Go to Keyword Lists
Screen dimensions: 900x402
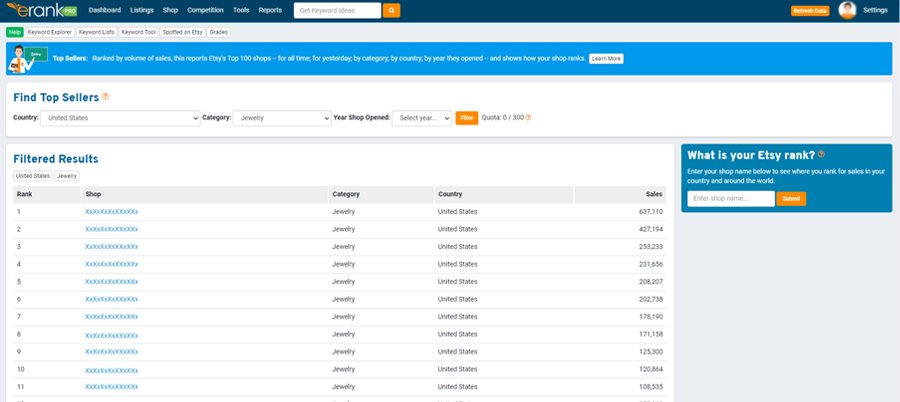click(x=96, y=32)
